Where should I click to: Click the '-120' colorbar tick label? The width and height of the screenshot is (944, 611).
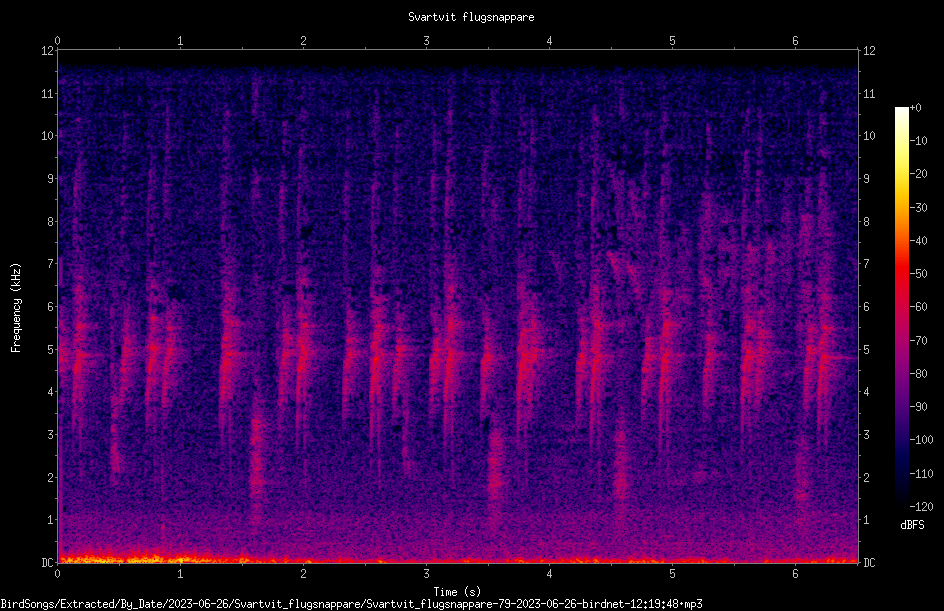pos(921,507)
